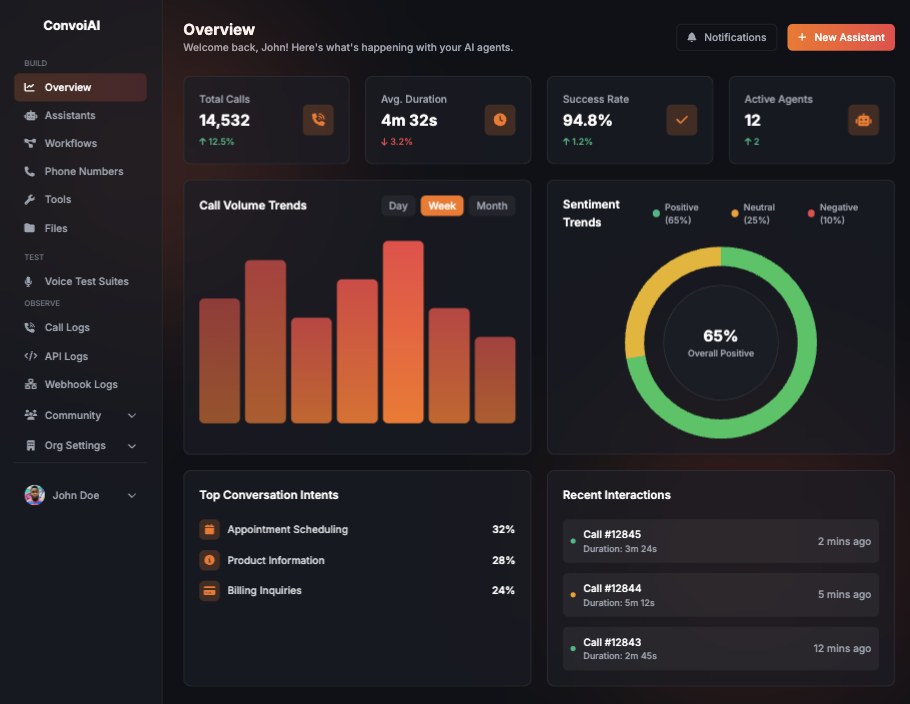Click the card icon beside Billing Inquiries

click(x=209, y=591)
